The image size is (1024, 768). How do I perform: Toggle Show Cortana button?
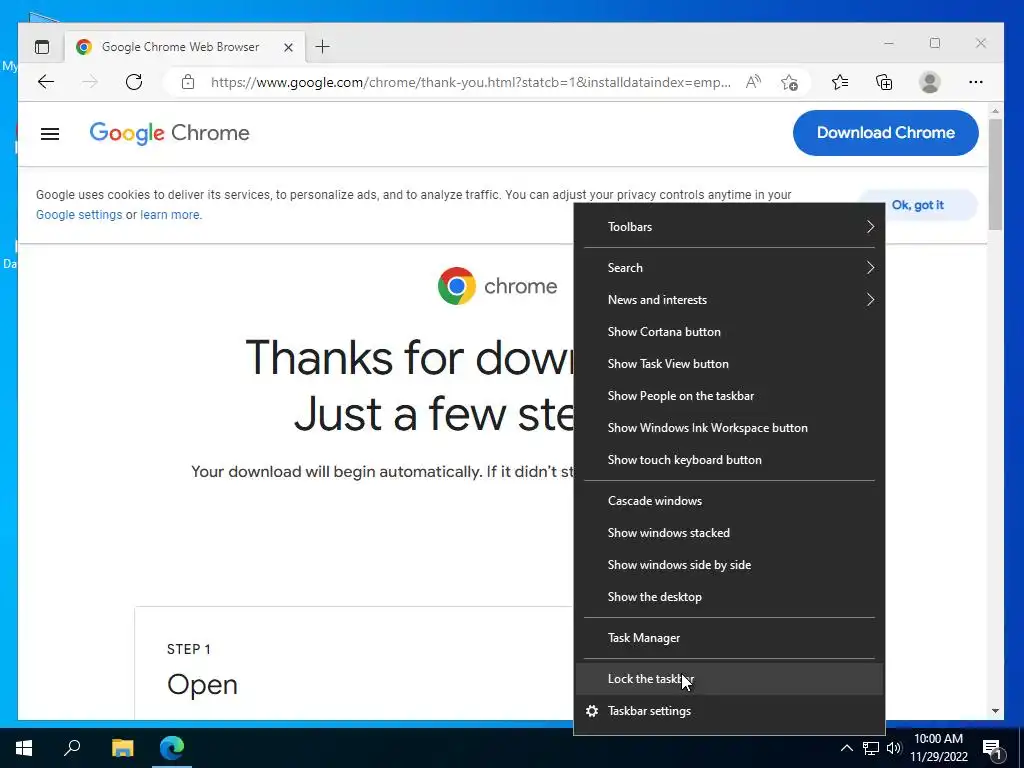pos(729,332)
